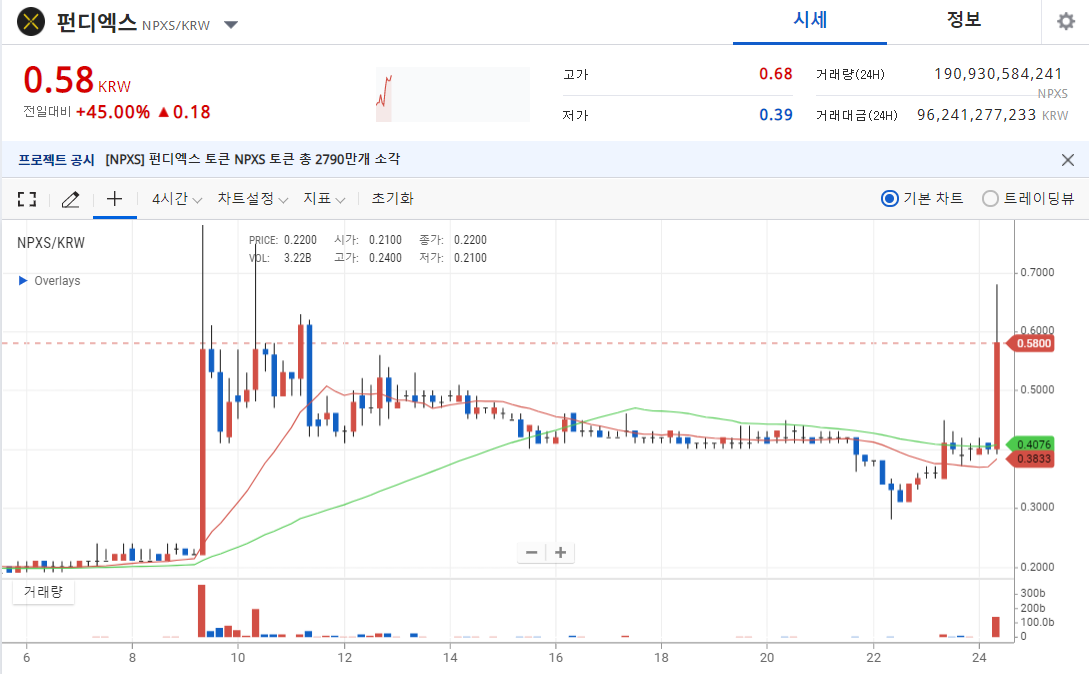Switch to the 정보 tab
Image resolution: width=1089 pixels, height=674 pixels.
point(964,21)
